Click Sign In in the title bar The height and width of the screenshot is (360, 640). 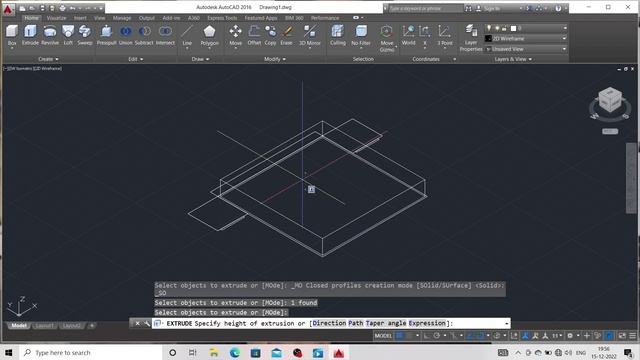pyautogui.click(x=492, y=8)
